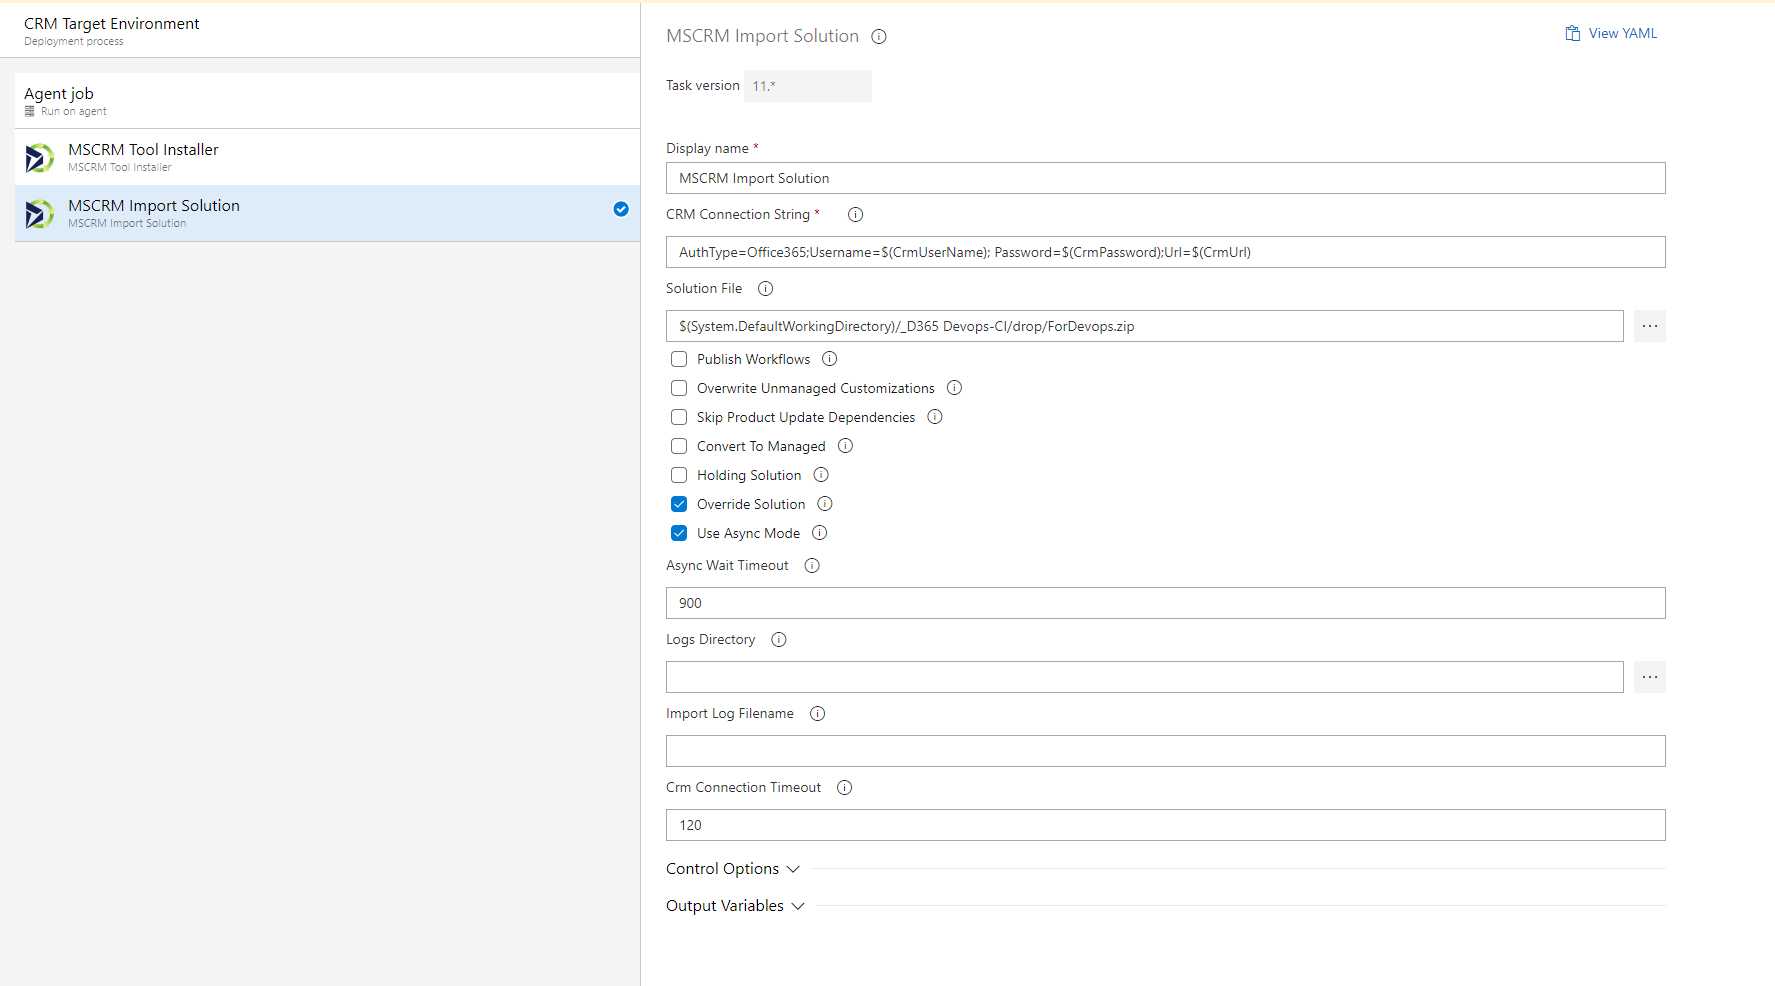Click info icon next to MSCRM Import Solution title
The width and height of the screenshot is (1775, 986).
tap(879, 36)
